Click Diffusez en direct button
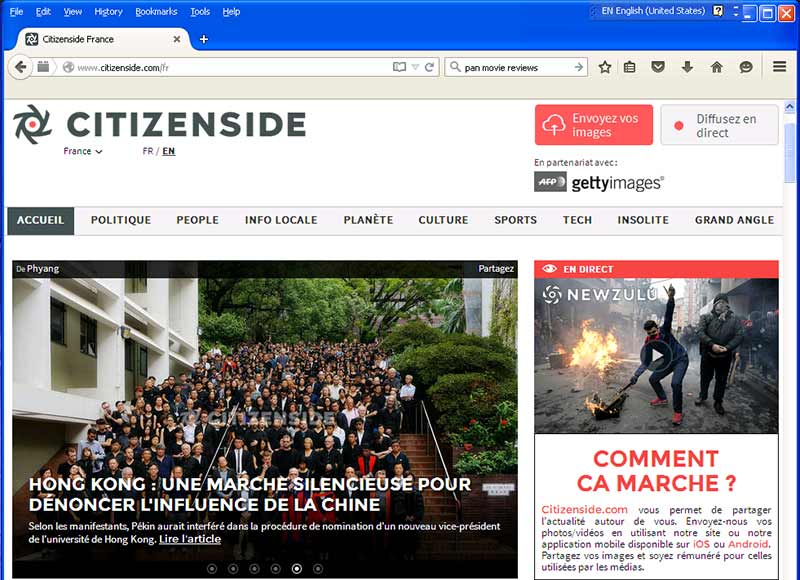Image resolution: width=800 pixels, height=580 pixels. (719, 125)
